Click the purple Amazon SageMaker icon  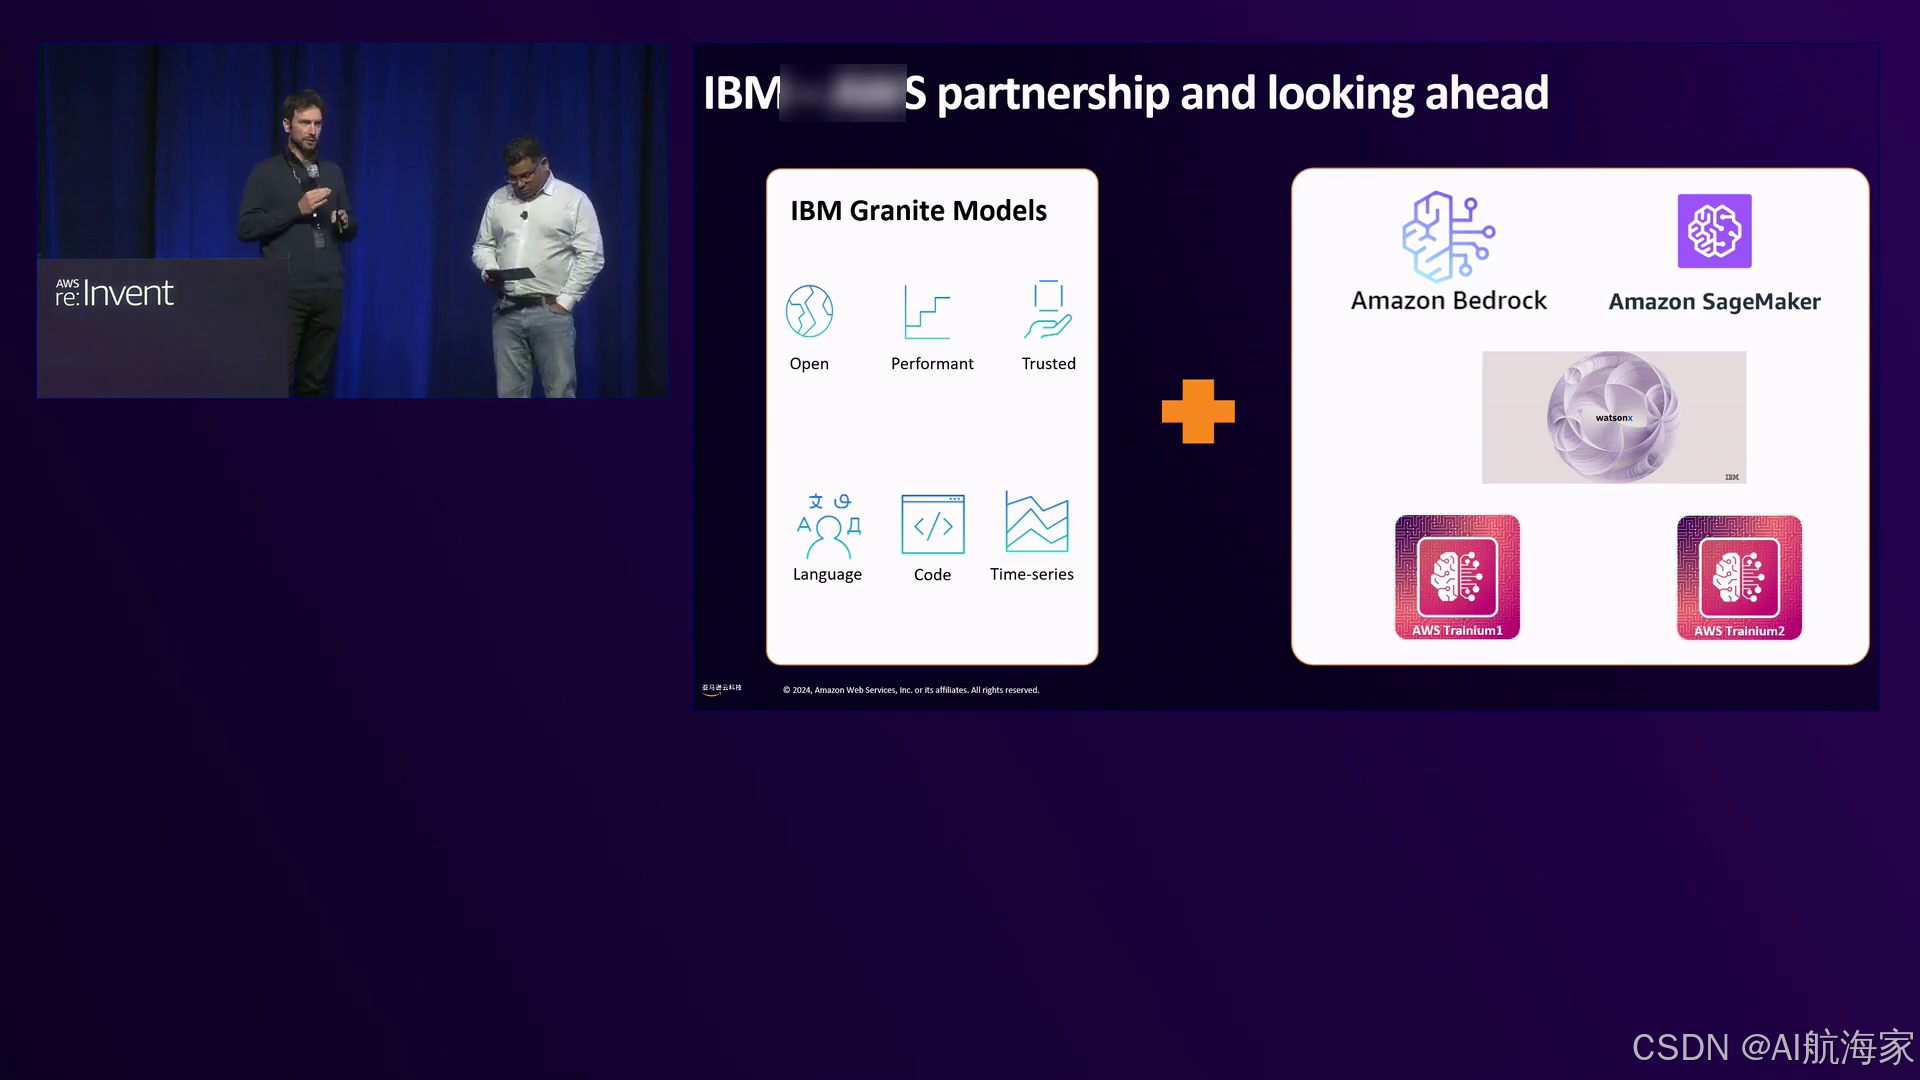pyautogui.click(x=1714, y=231)
